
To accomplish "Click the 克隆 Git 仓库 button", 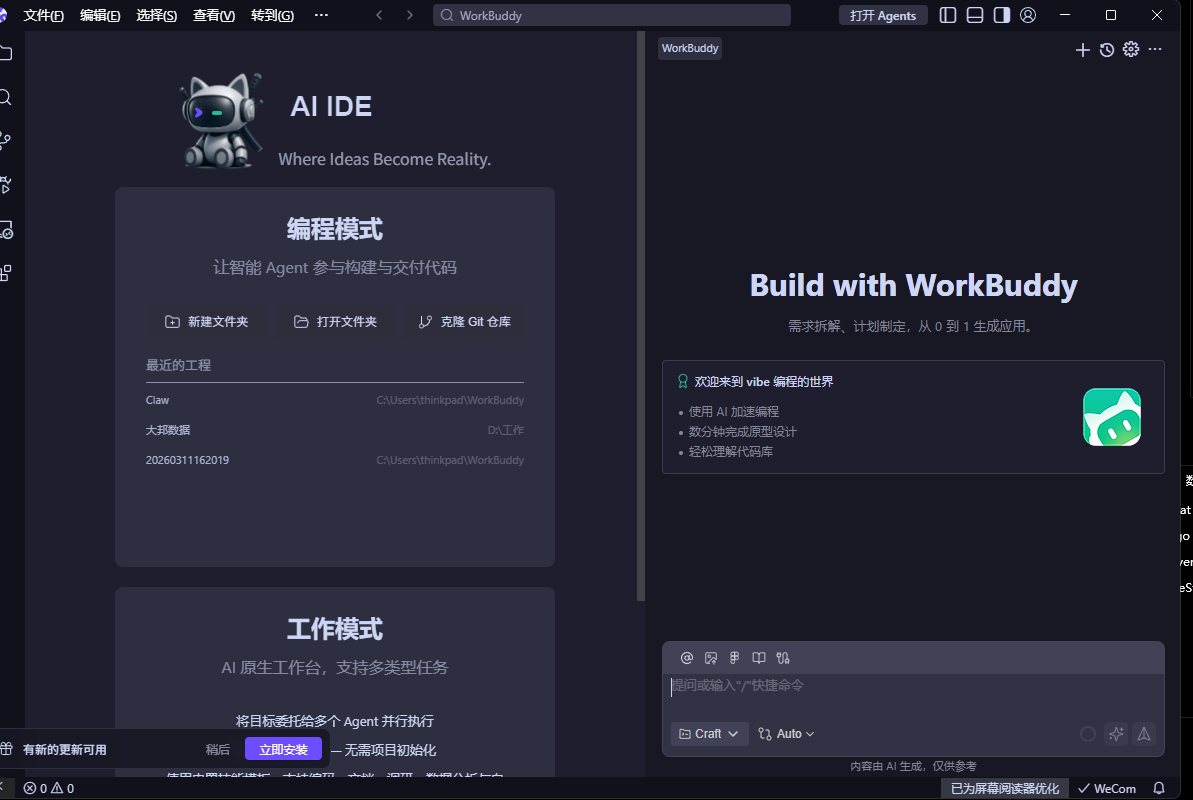I will [464, 322].
